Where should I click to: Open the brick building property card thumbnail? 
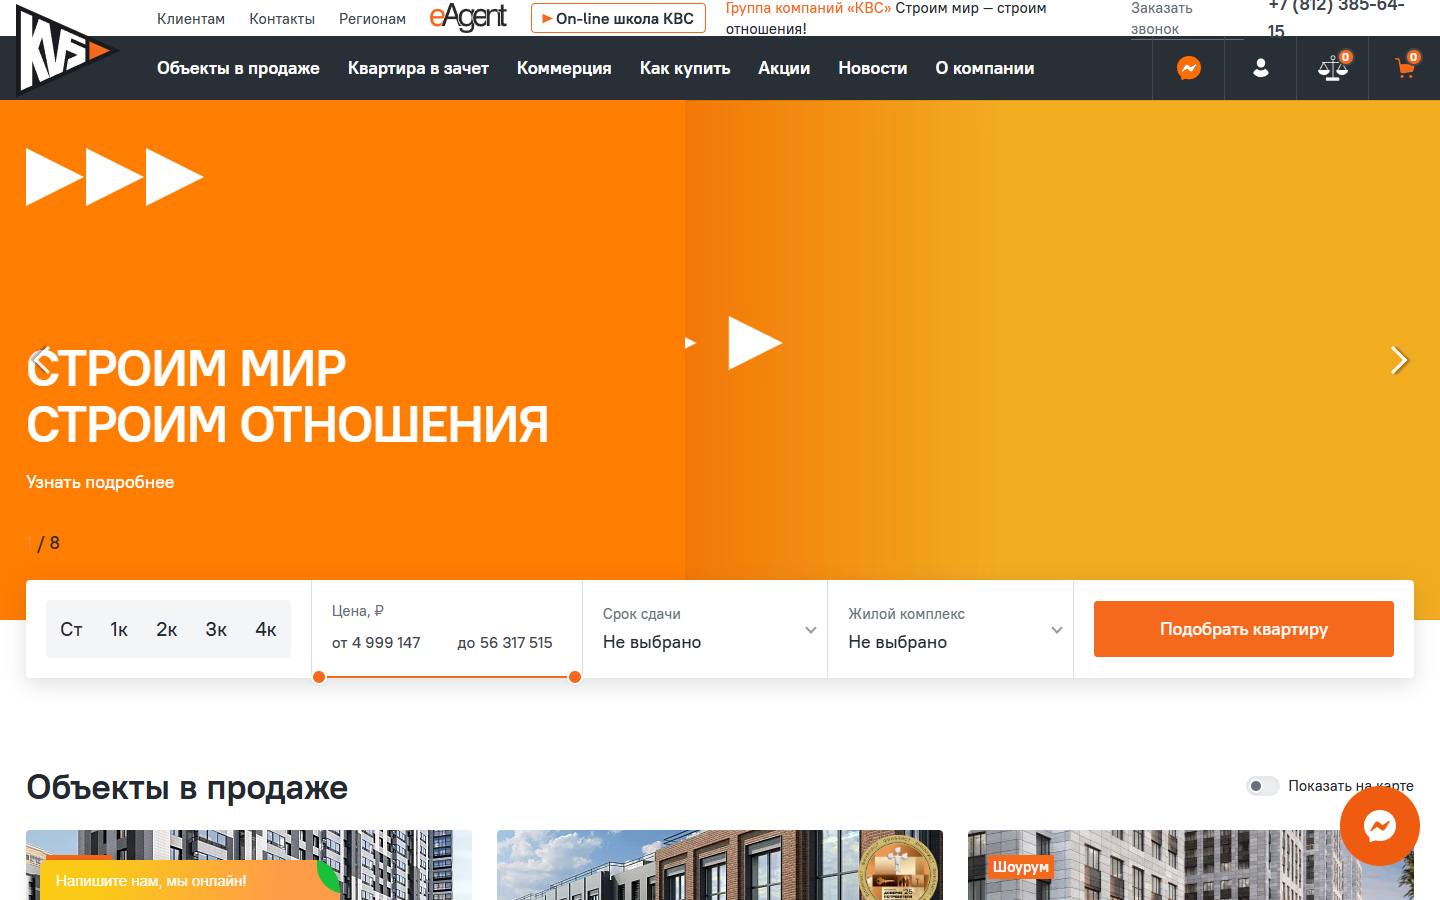click(720, 865)
